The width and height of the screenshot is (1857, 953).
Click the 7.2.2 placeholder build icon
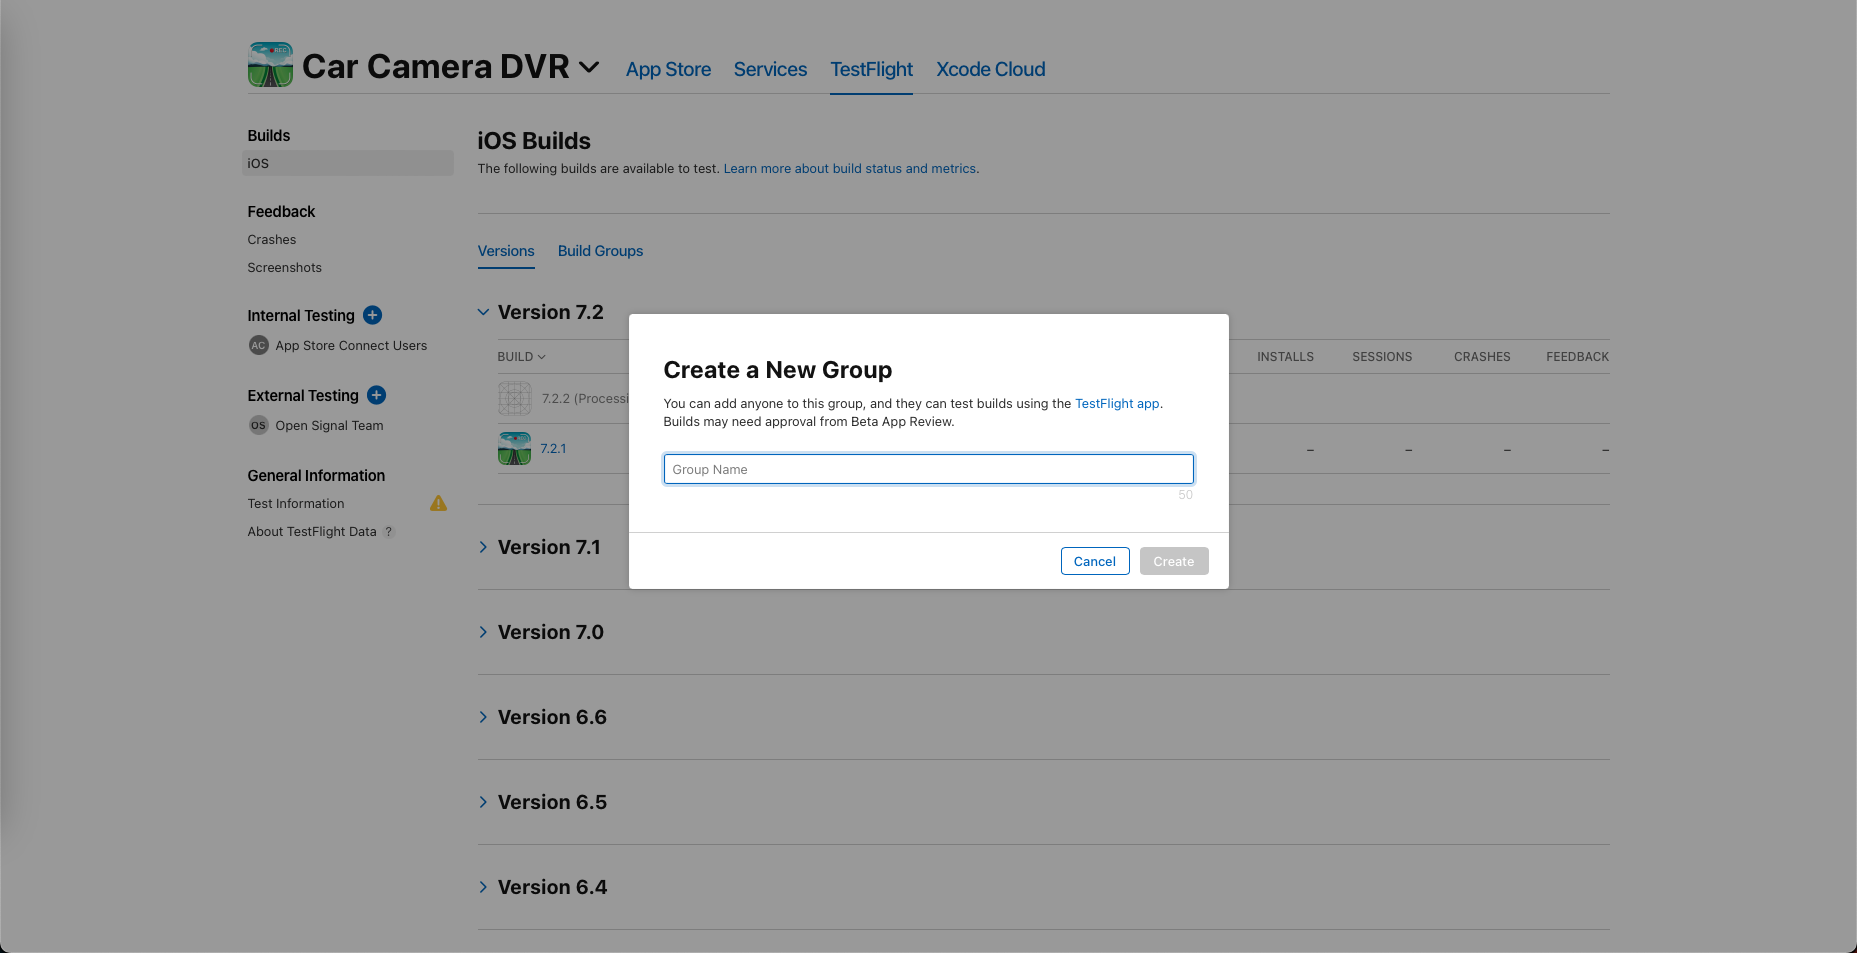click(x=514, y=398)
